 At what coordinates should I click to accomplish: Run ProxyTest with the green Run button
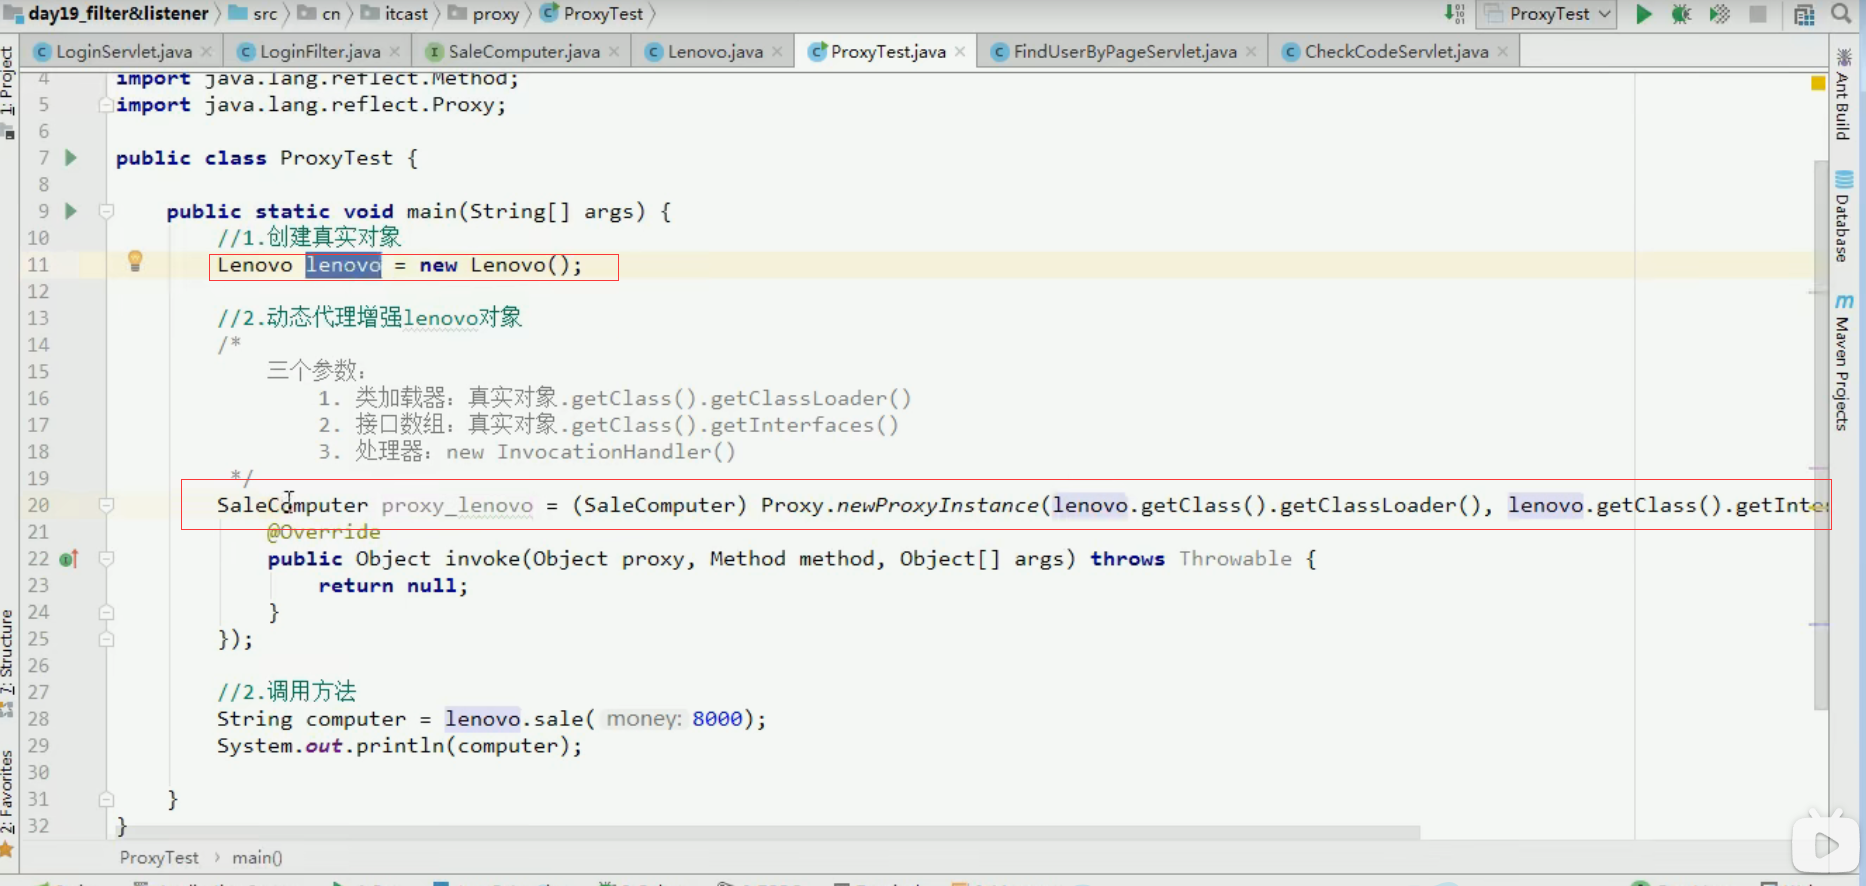(x=1644, y=14)
